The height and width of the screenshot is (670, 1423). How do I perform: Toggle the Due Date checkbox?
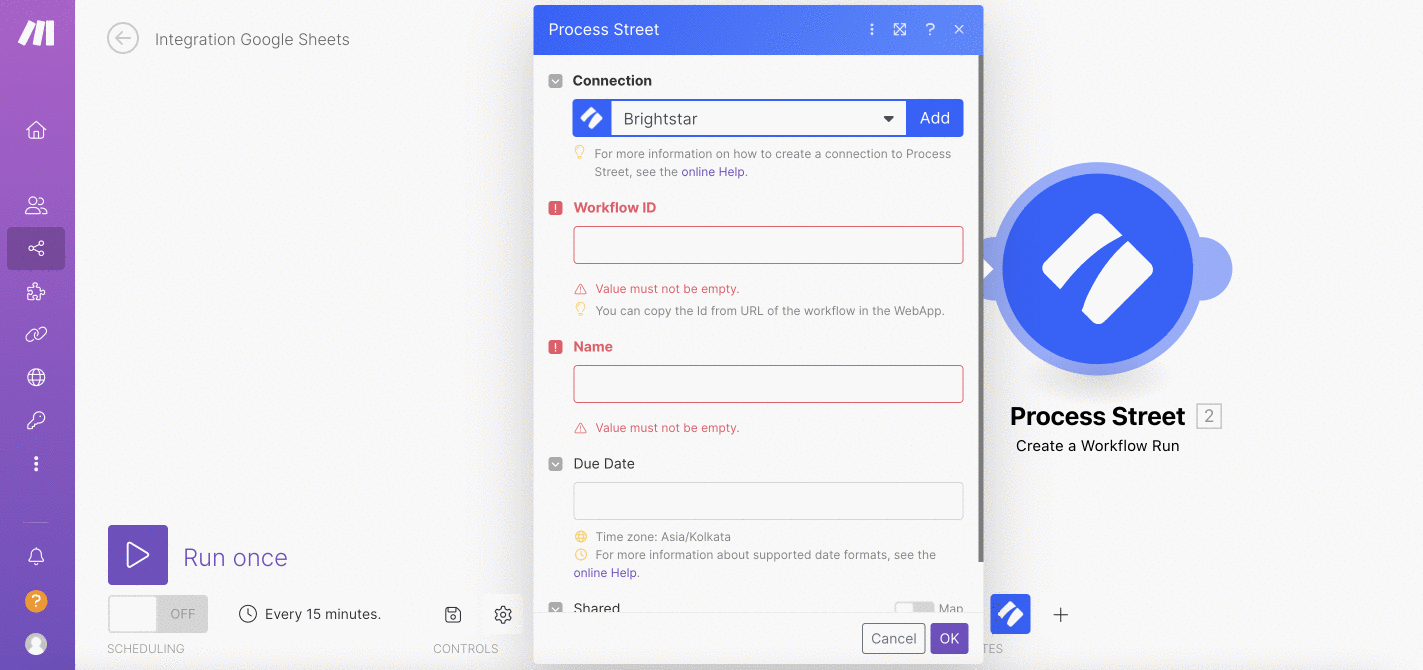(x=556, y=464)
